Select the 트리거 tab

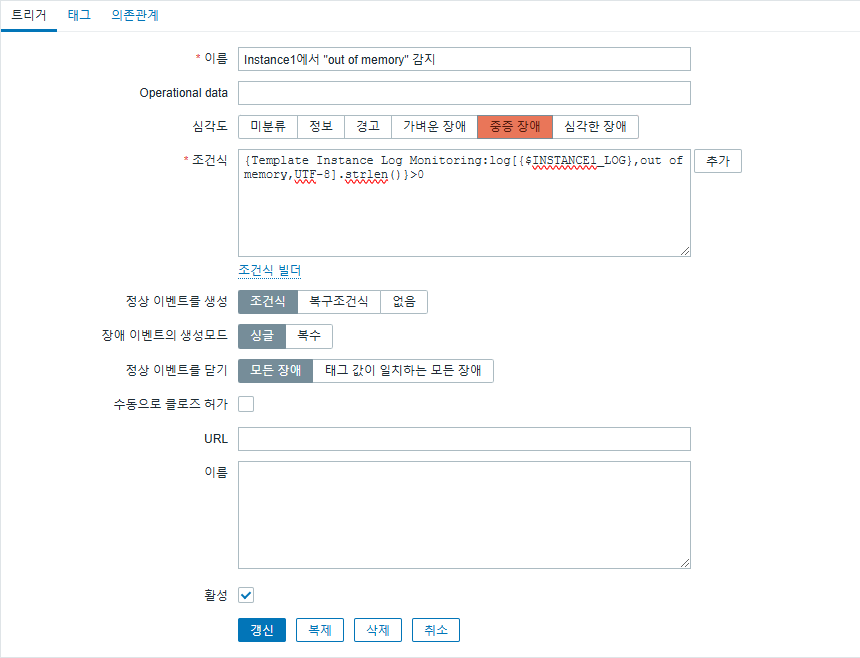point(29,15)
